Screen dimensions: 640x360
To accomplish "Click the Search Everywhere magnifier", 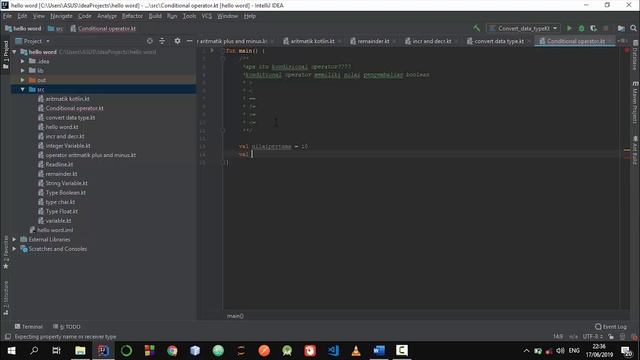I will click(x=633, y=28).
